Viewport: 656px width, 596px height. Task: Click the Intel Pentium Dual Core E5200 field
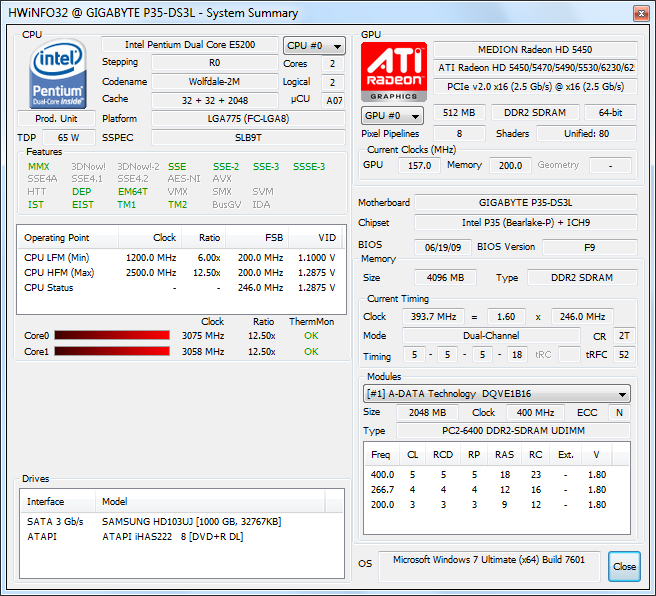(x=188, y=45)
